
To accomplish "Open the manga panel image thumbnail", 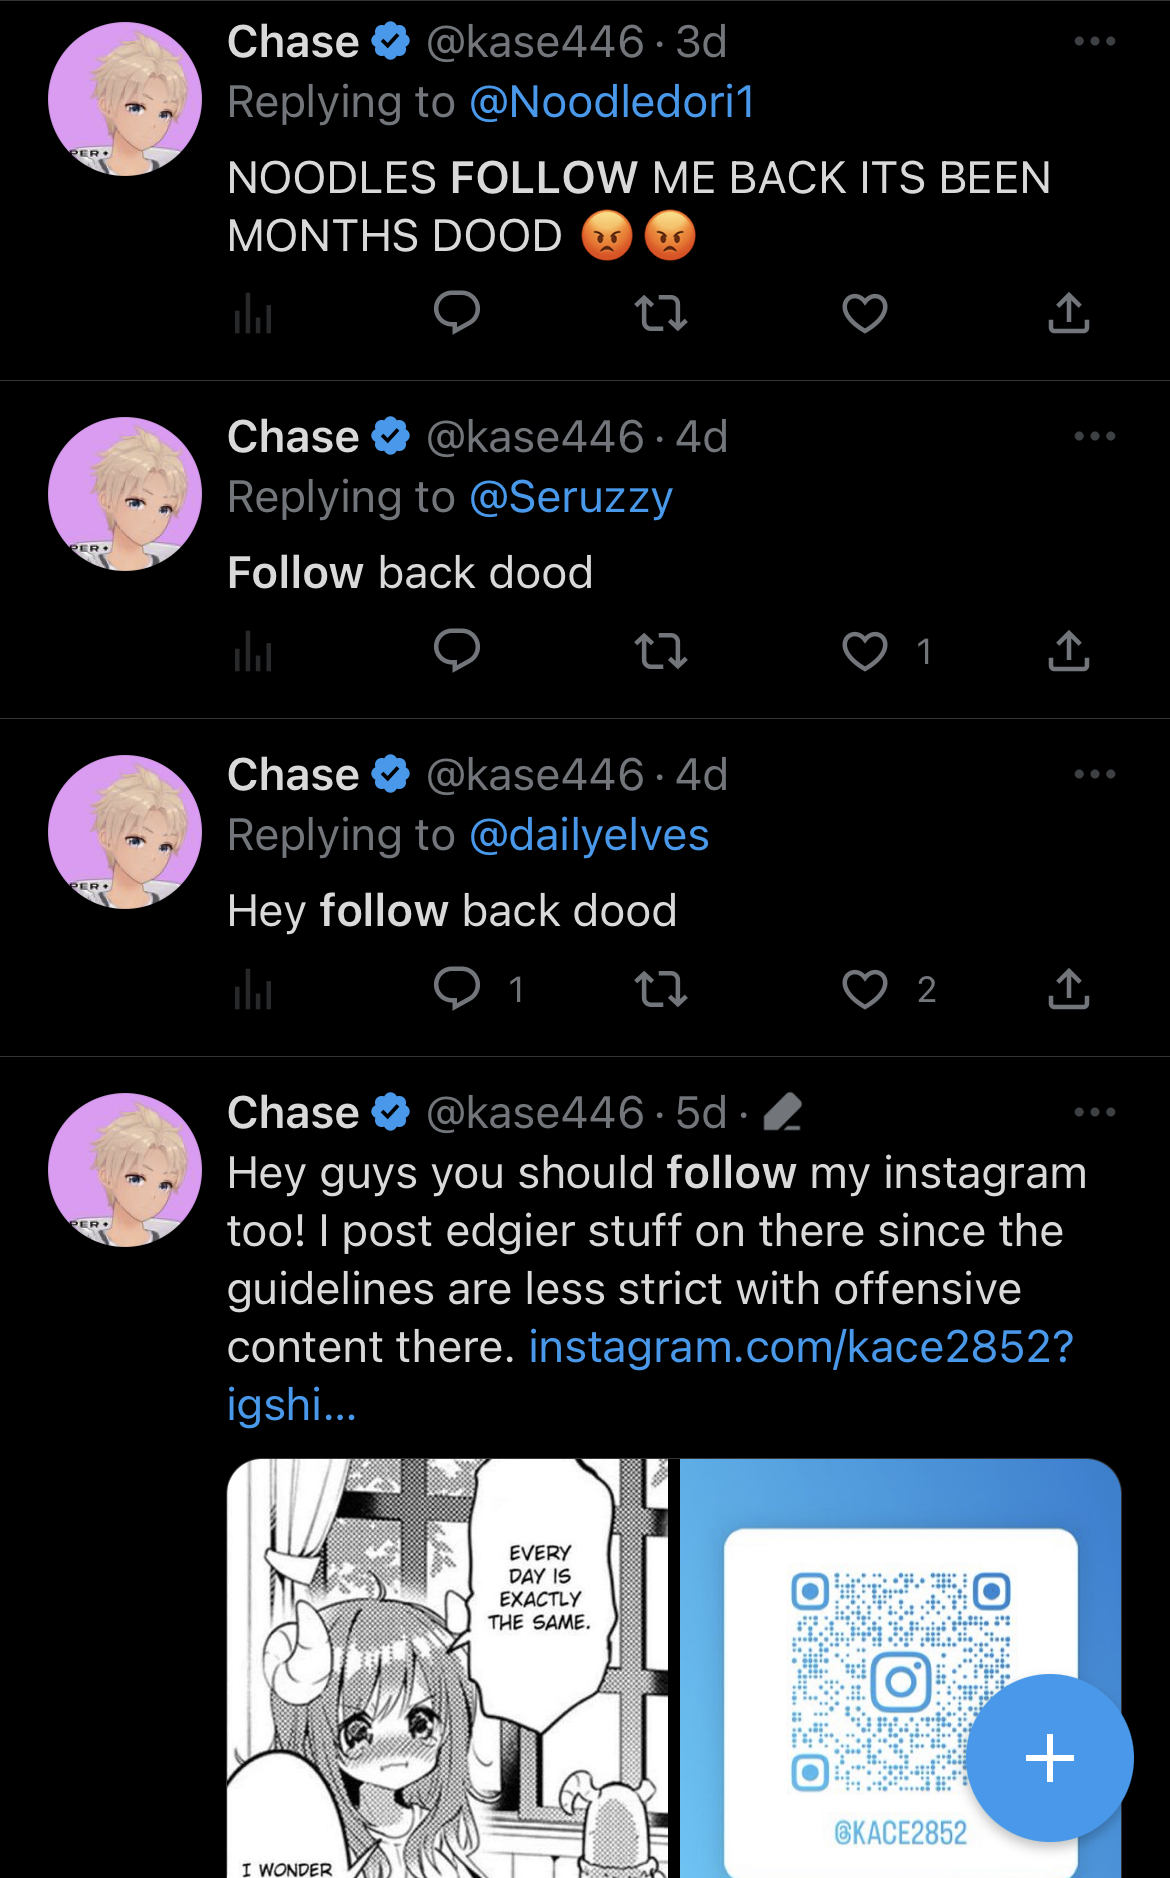I will (447, 1668).
